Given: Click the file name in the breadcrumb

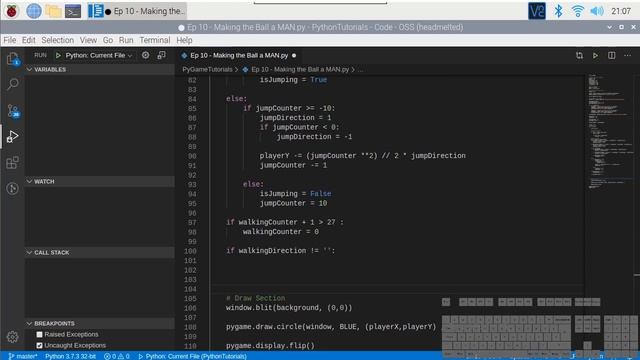Looking at the screenshot, I should [x=300, y=69].
